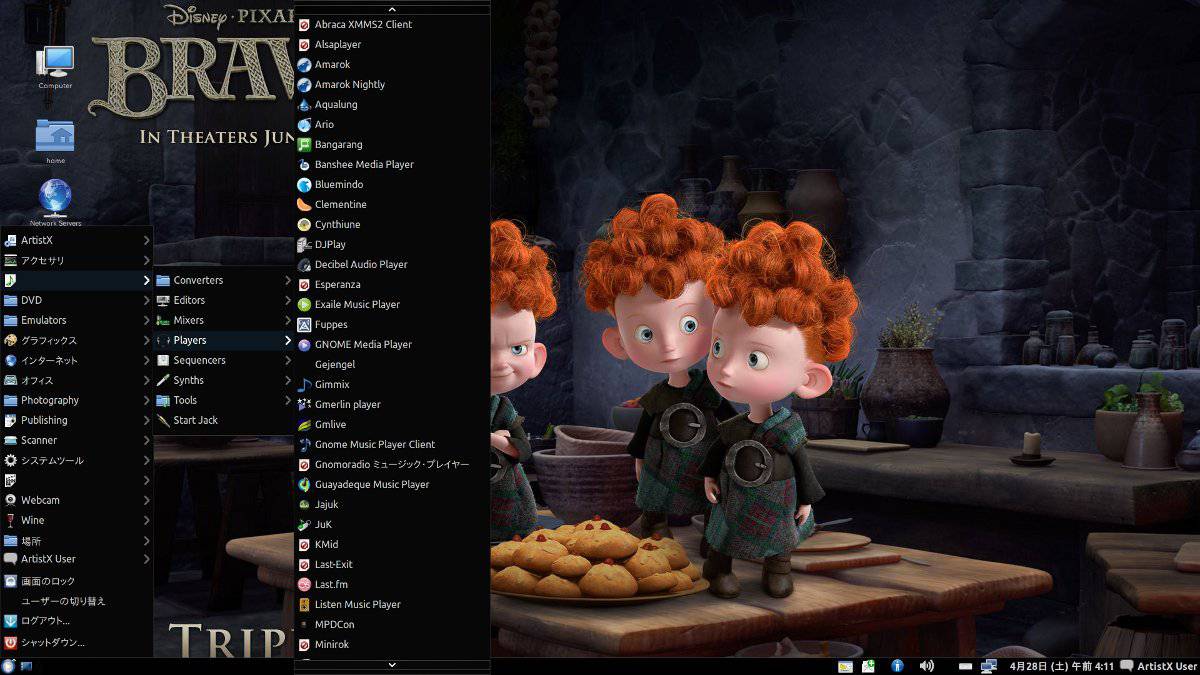Launch Alsaplayer from the list
The height and width of the screenshot is (675, 1200).
pos(392,44)
